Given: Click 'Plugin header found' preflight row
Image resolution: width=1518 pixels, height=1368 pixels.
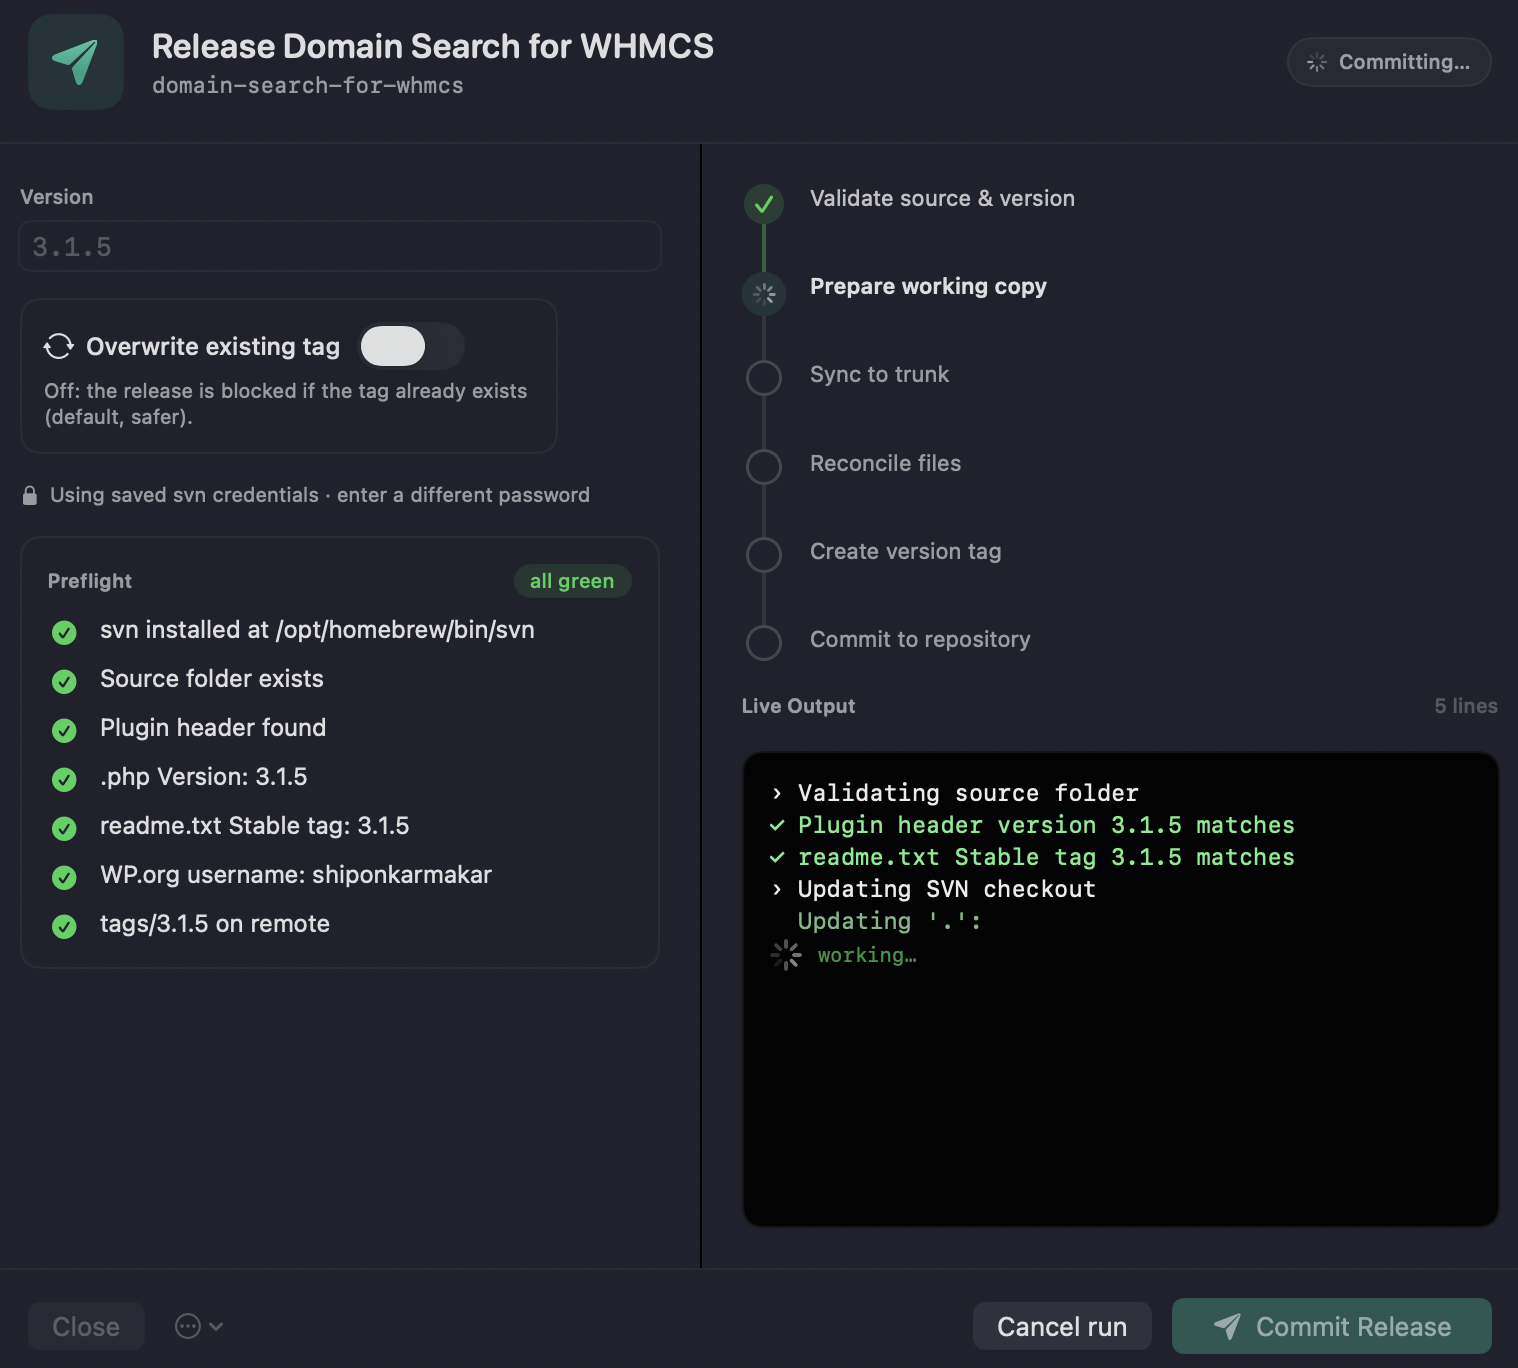Looking at the screenshot, I should click(213, 728).
